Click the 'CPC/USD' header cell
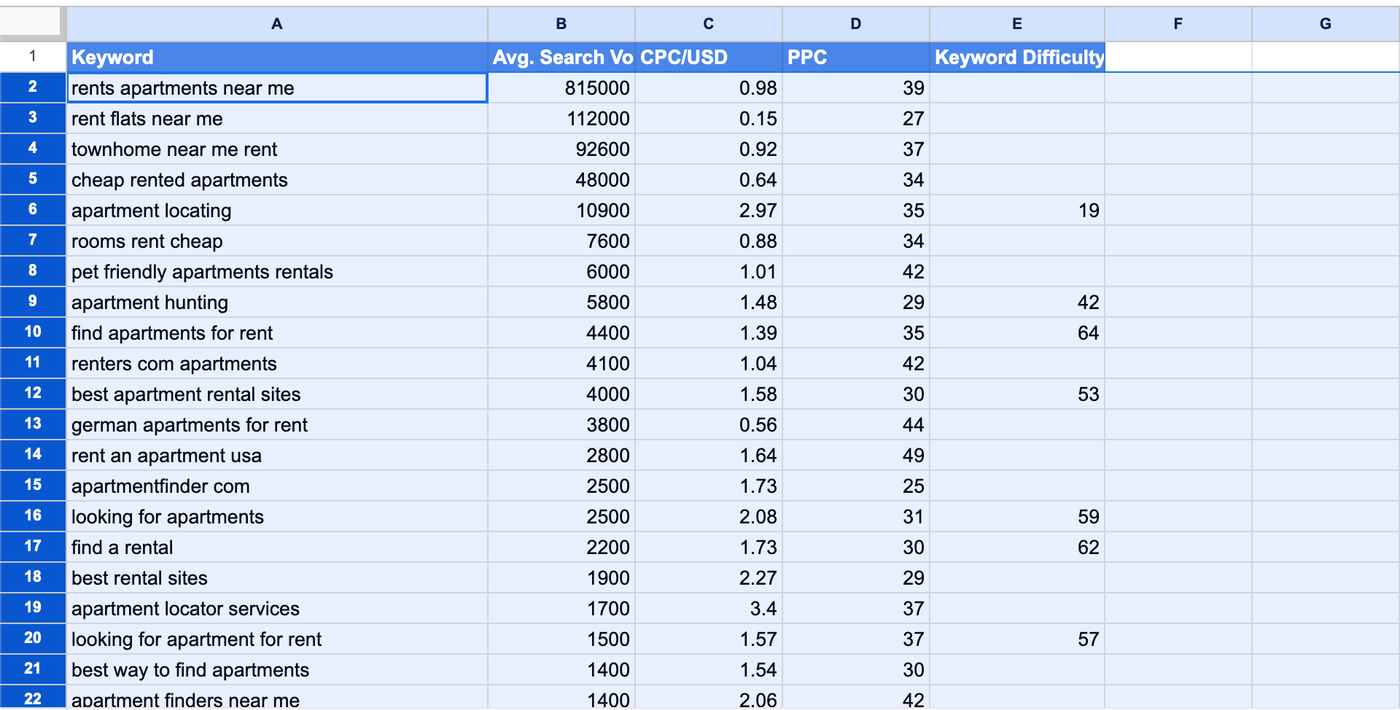This screenshot has height=710, width=1400. point(708,57)
